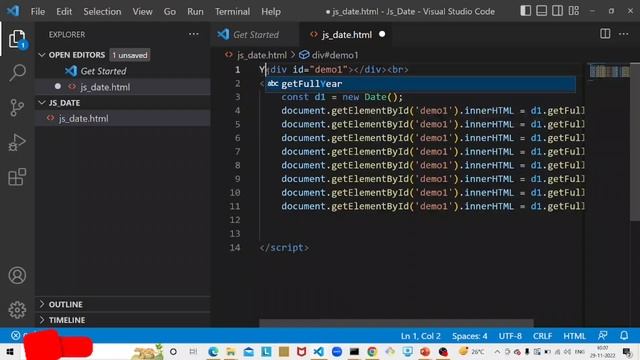Screen dimensions: 640x360
Task: Toggle the primary side bar layout icon
Action: [x=526, y=11]
